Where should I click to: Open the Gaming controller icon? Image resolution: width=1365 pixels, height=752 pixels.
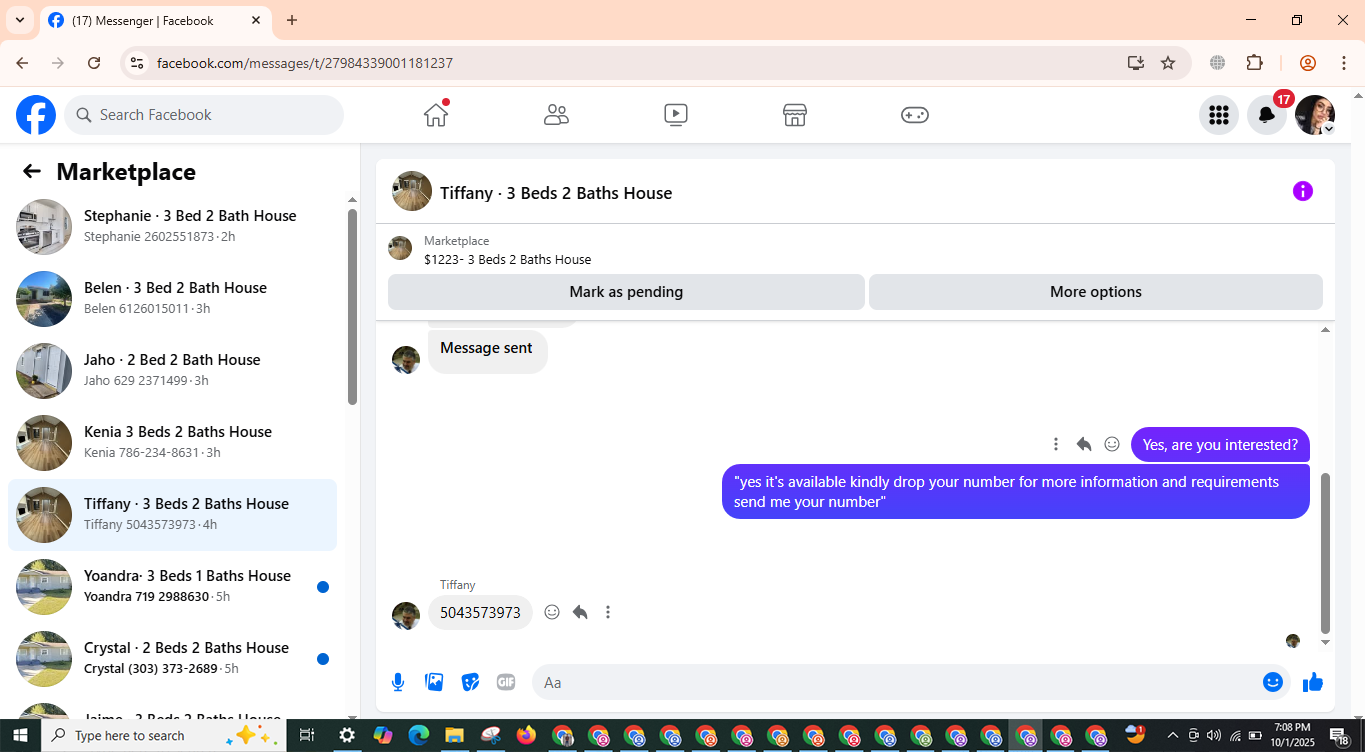click(915, 115)
